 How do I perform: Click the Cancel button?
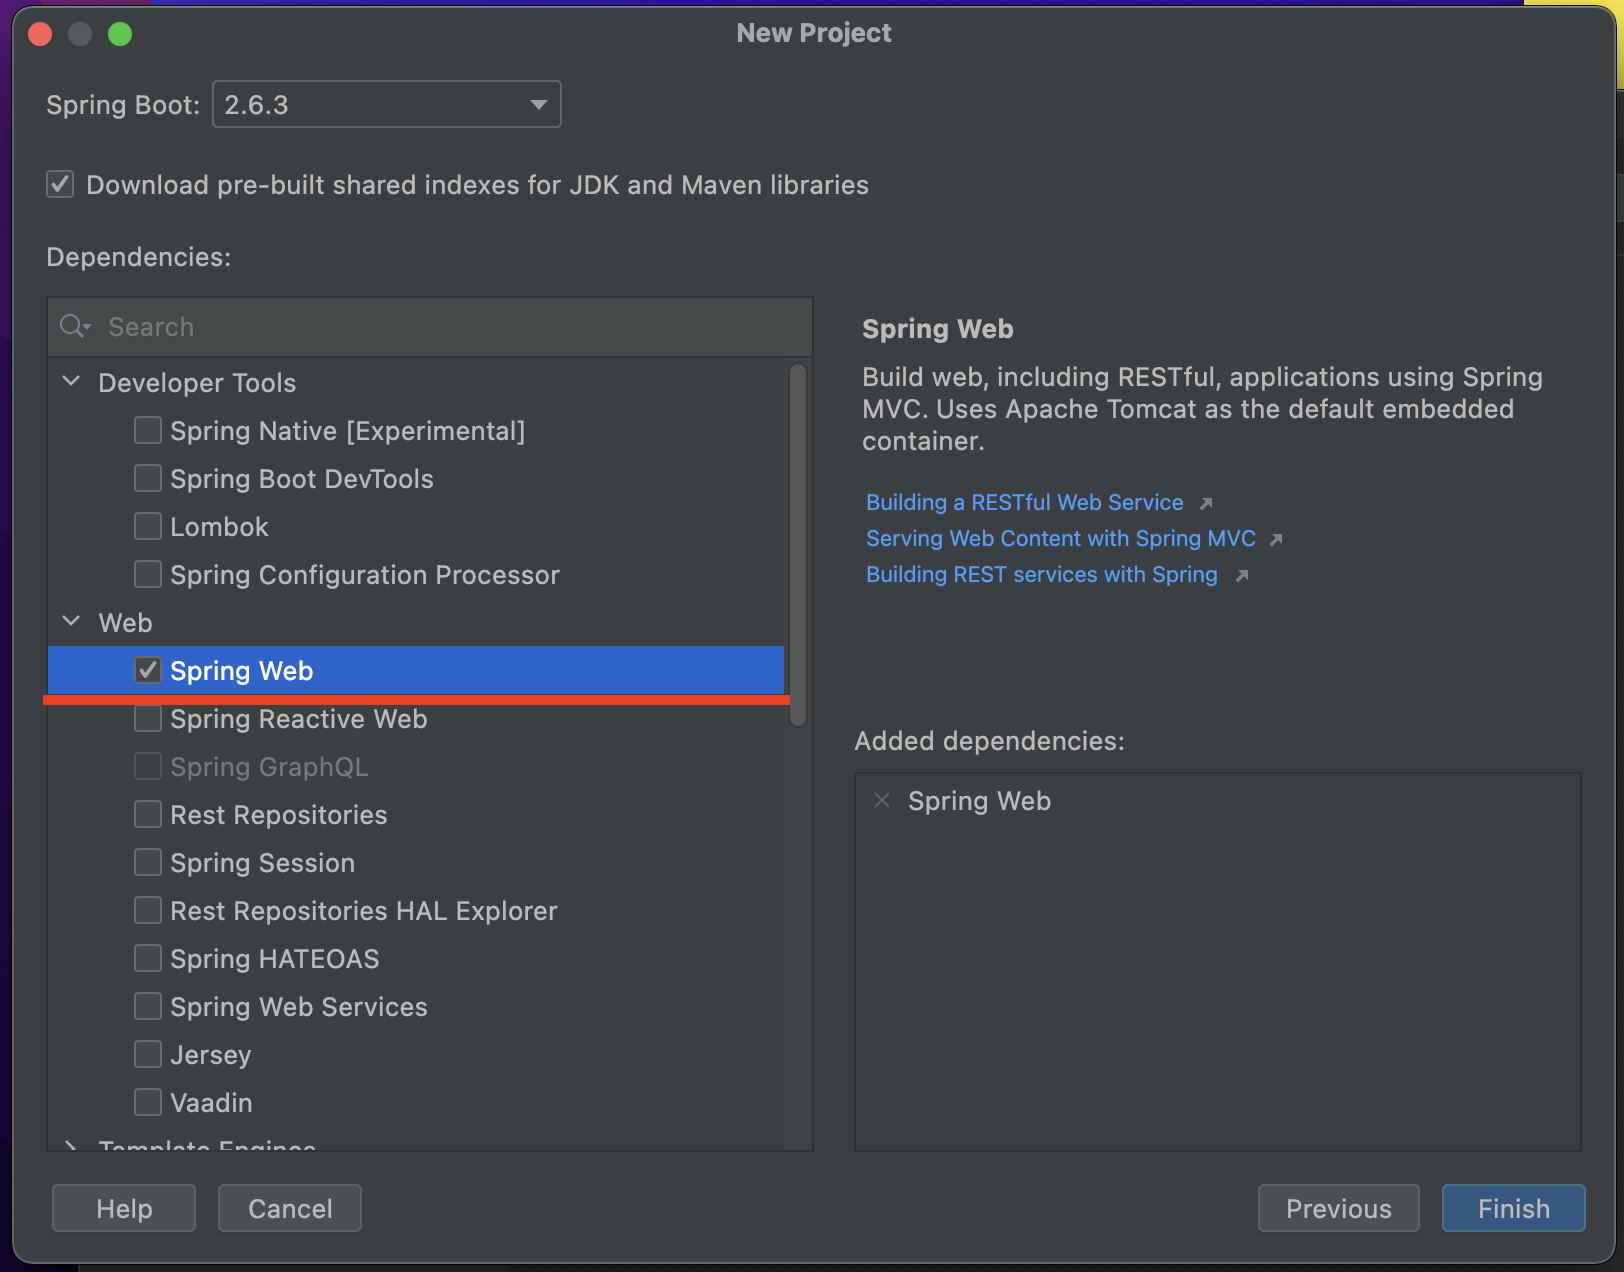pos(290,1208)
